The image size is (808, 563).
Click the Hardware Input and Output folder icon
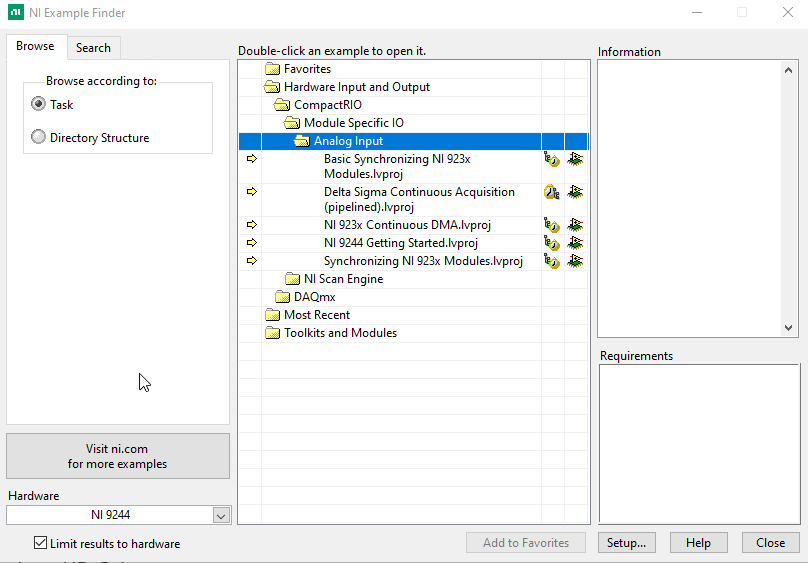(x=272, y=87)
